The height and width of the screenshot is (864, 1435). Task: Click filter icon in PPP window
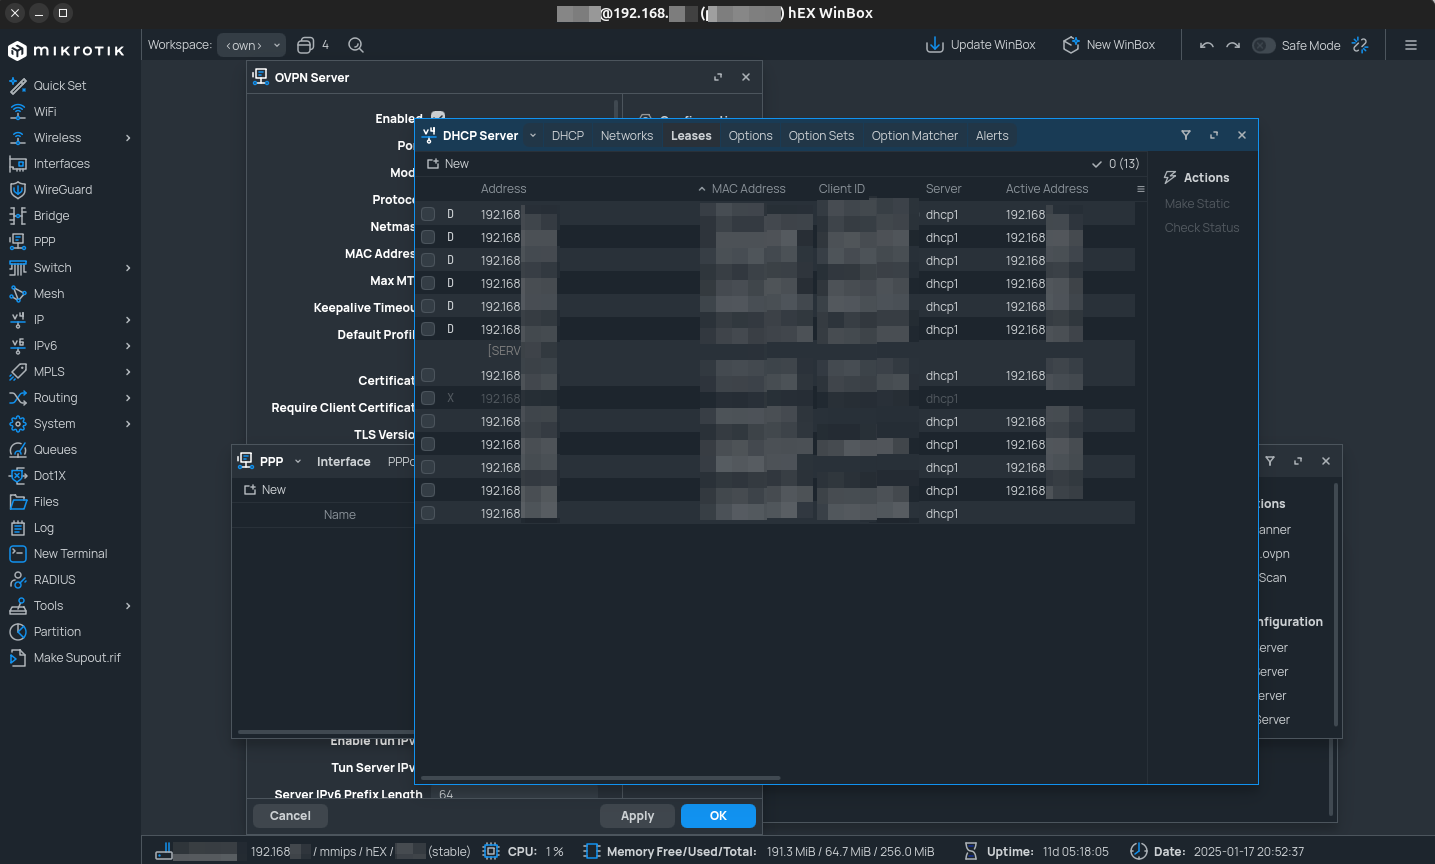(1270, 461)
